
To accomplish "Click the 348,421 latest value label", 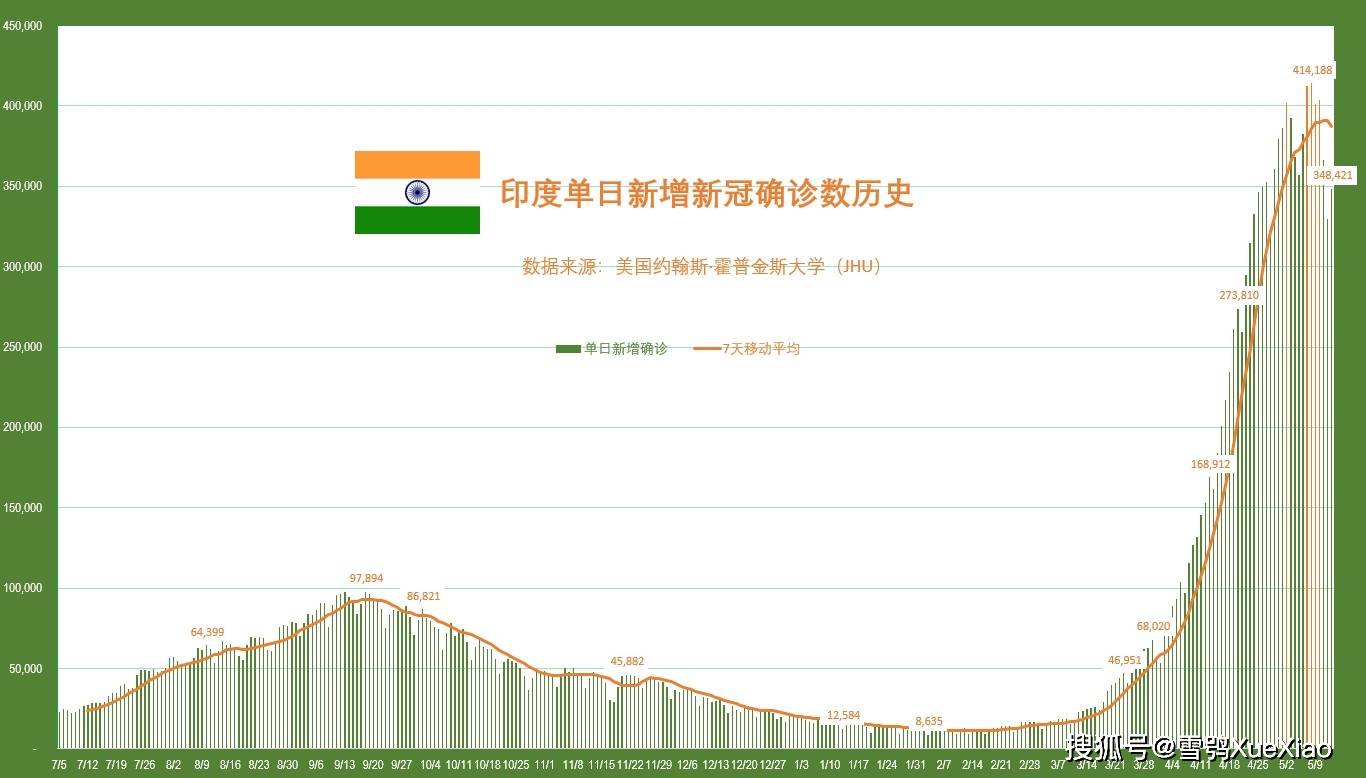I will pos(1332,175).
